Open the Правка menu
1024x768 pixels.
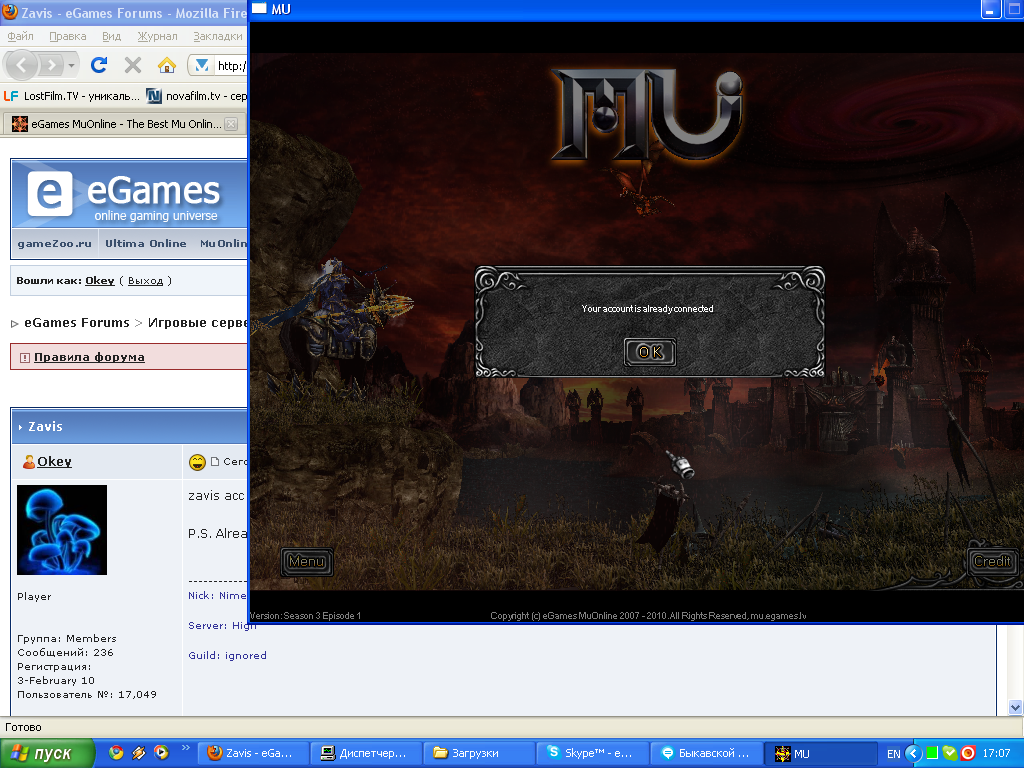pyautogui.click(x=67, y=36)
